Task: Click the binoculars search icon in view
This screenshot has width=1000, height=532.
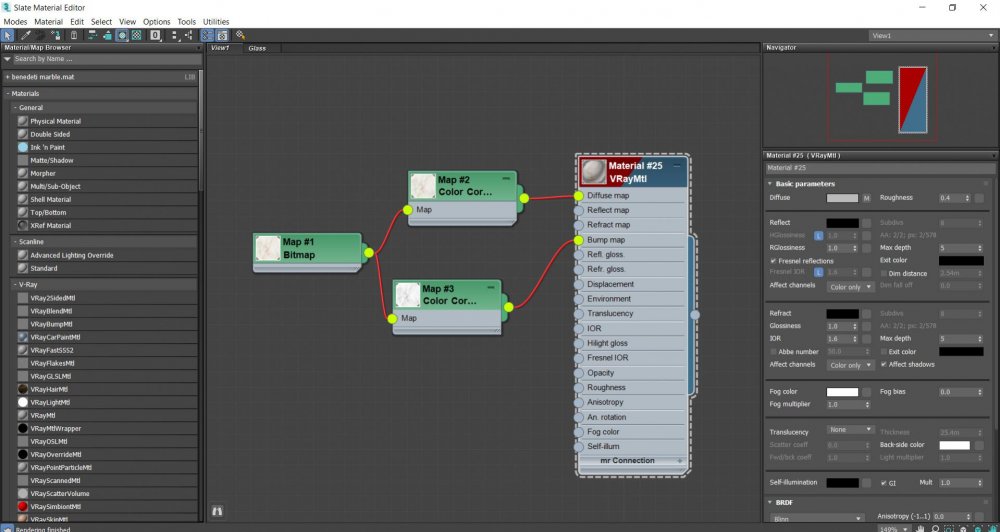Action: [x=217, y=511]
